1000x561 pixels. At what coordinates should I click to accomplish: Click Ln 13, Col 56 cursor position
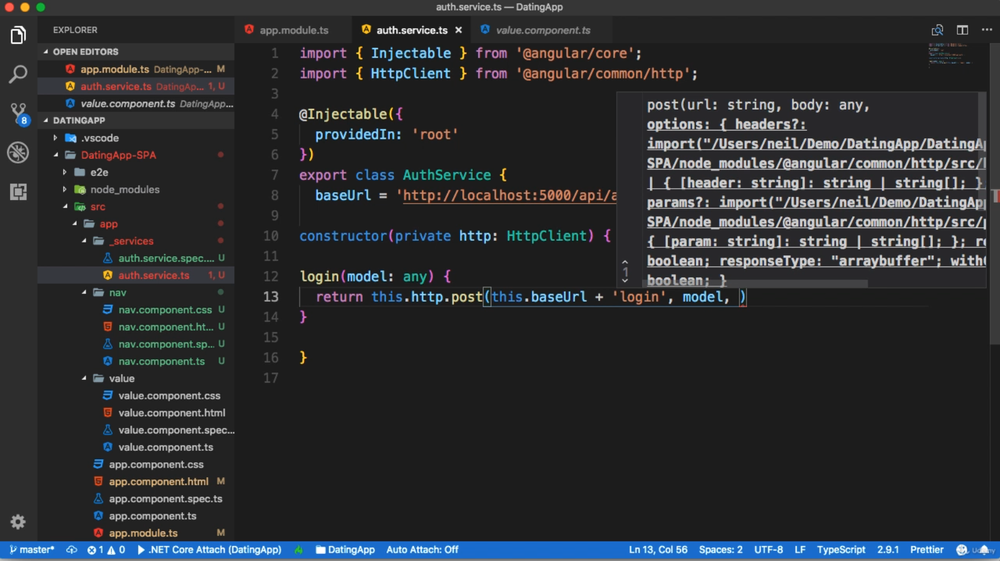(x=658, y=550)
